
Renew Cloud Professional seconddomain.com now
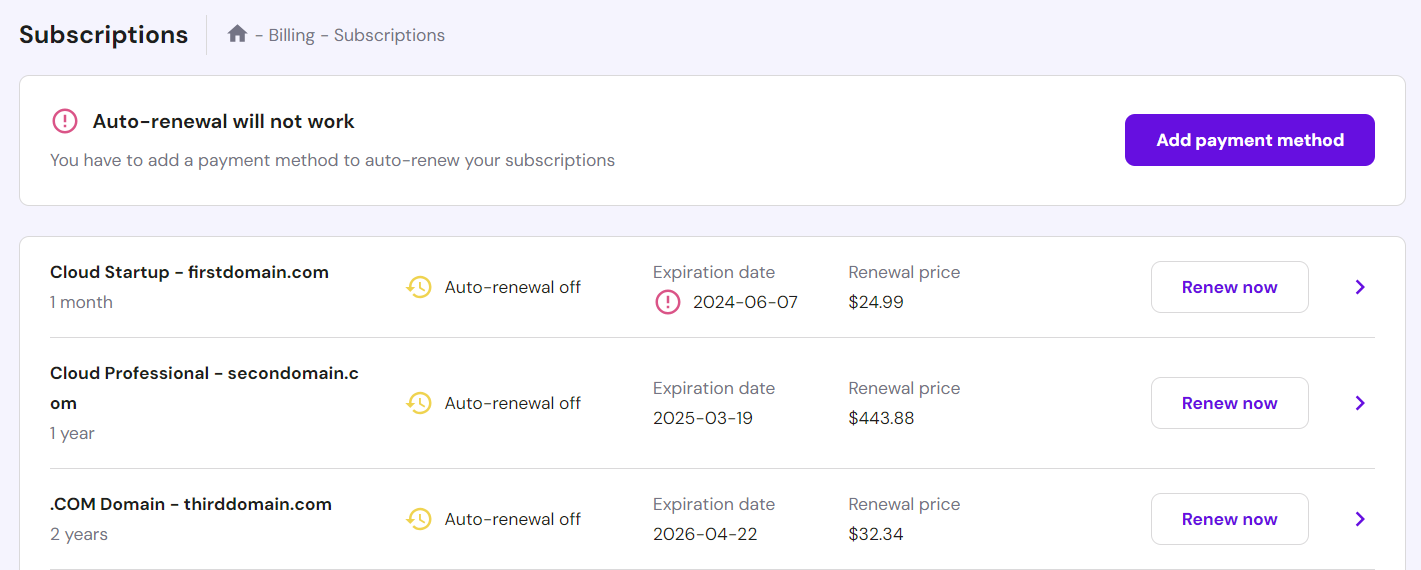pos(1229,403)
